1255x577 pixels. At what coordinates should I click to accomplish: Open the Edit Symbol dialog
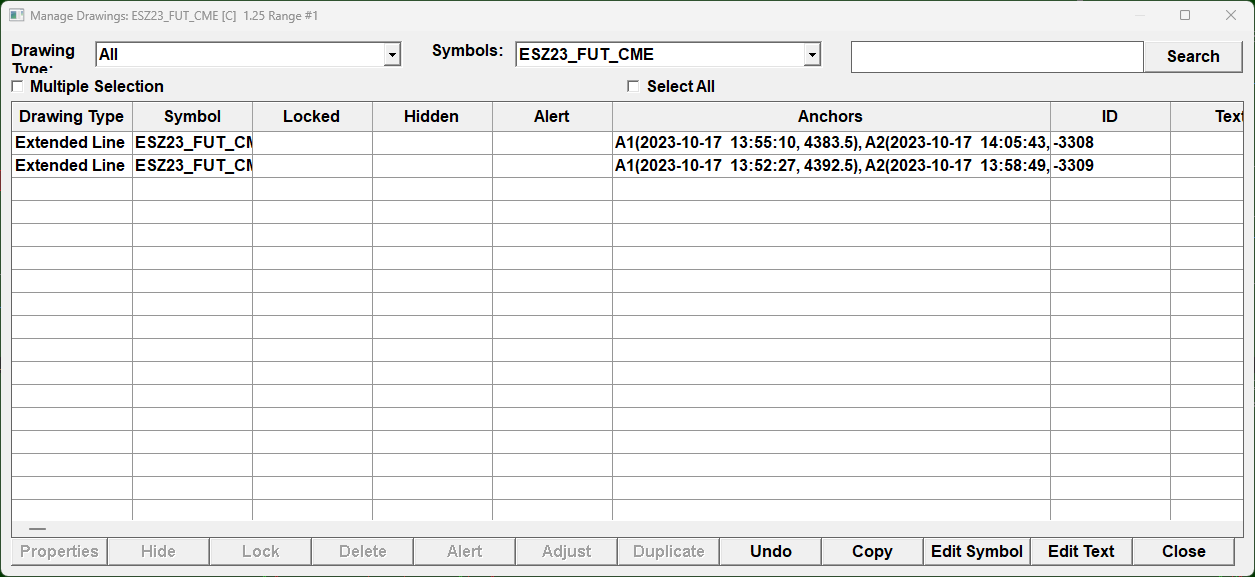click(x=976, y=552)
